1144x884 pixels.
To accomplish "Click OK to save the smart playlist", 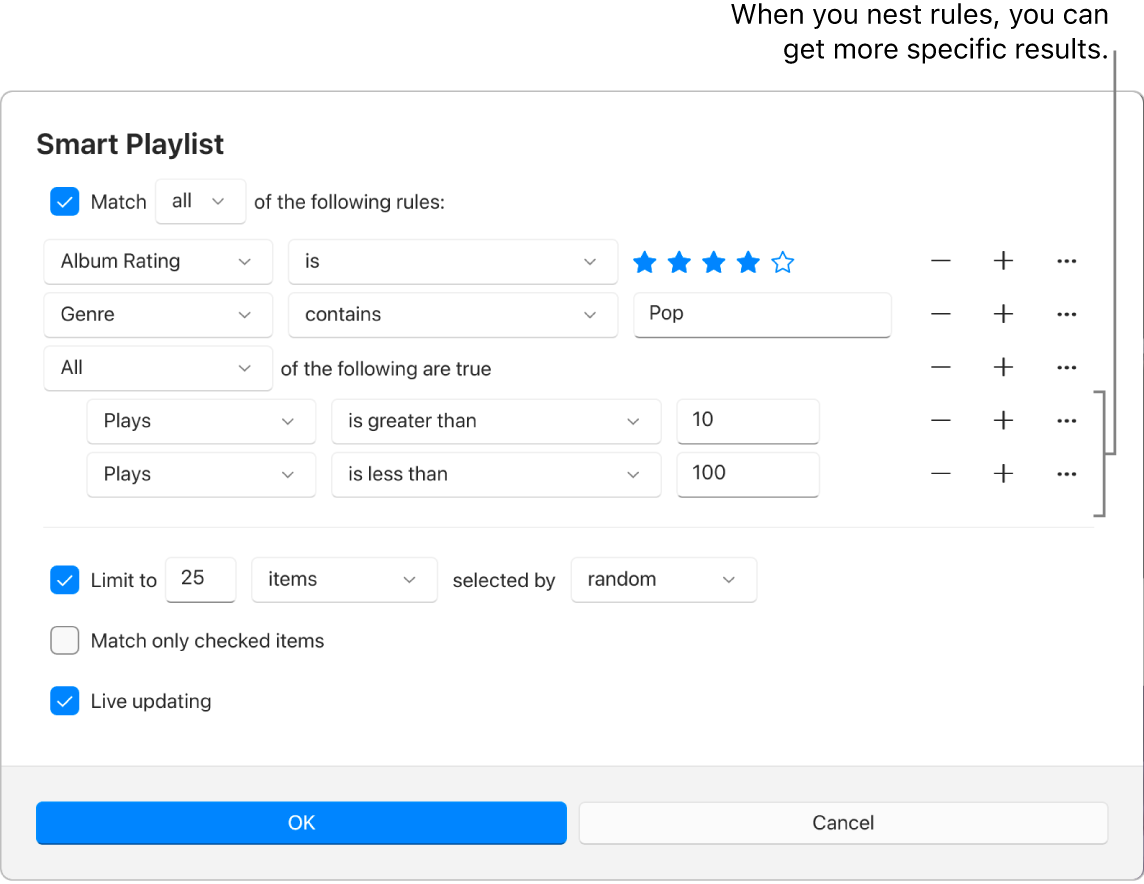I will pyautogui.click(x=301, y=823).
